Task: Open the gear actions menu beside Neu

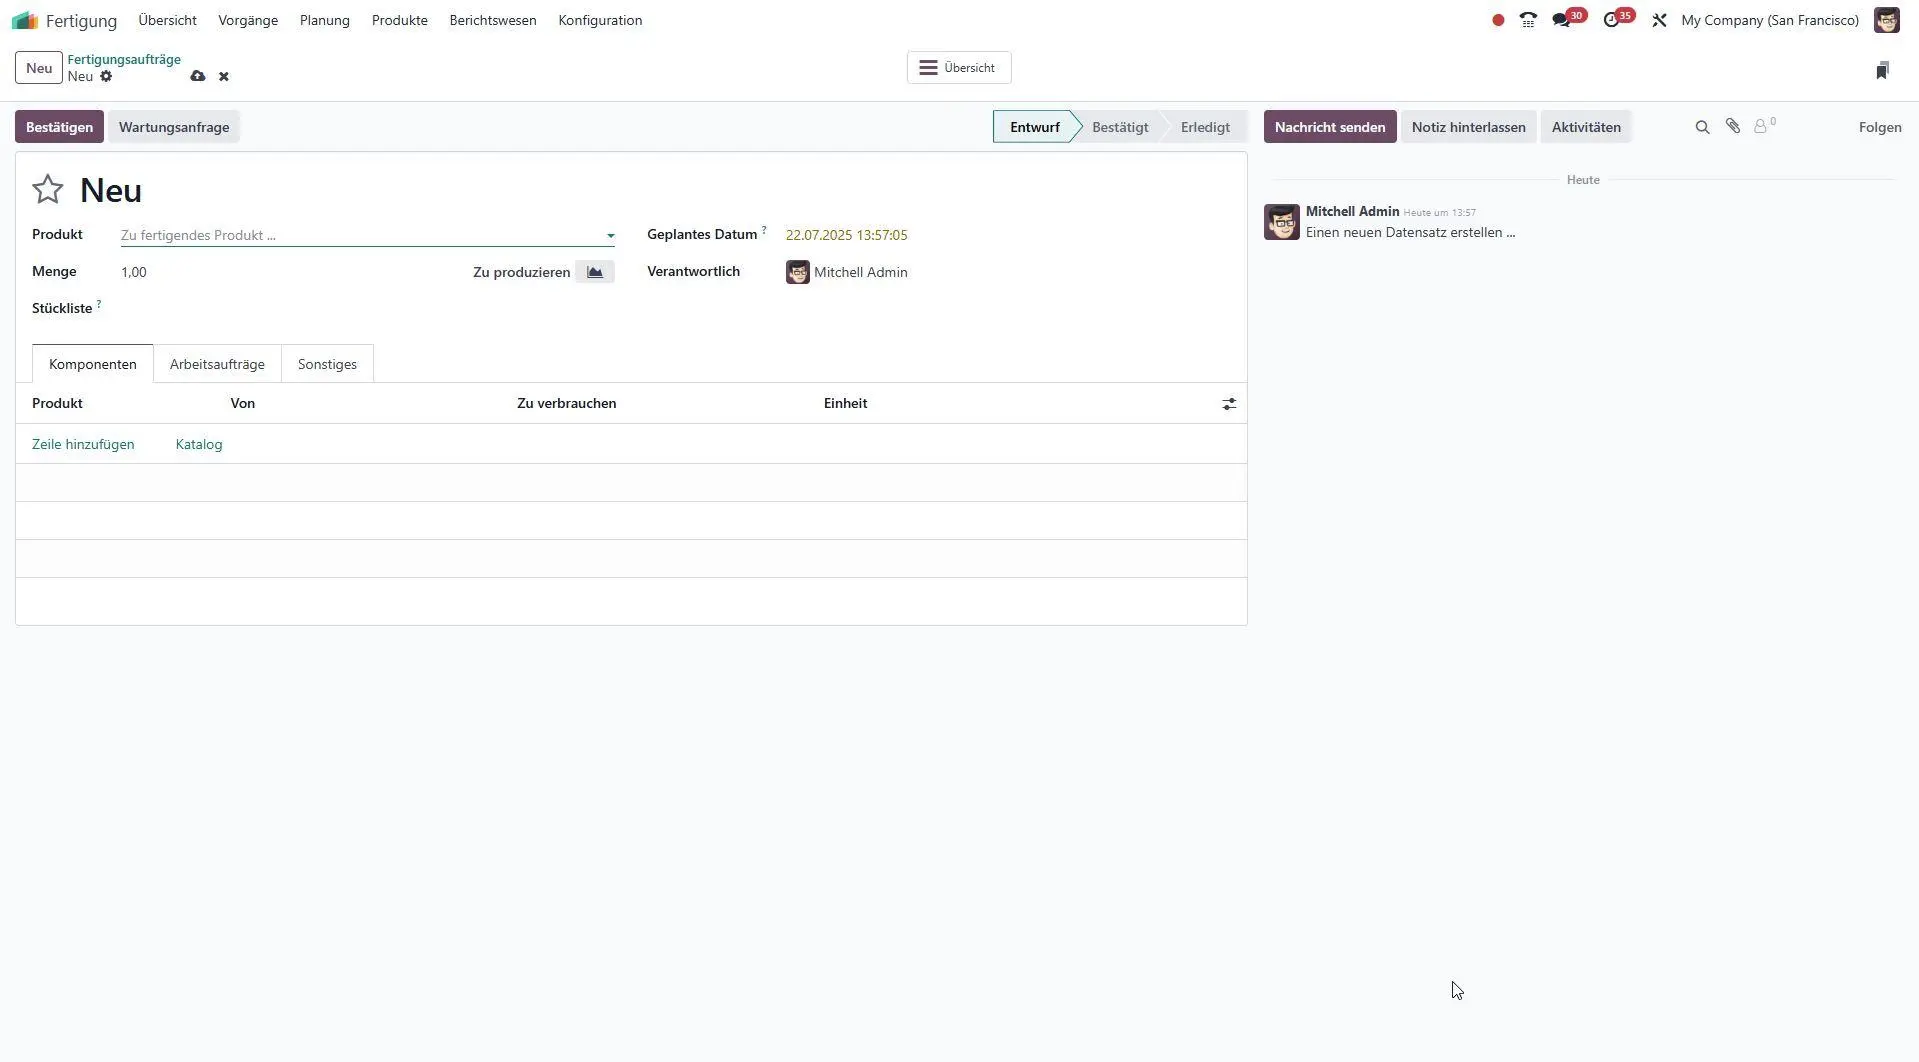Action: [x=106, y=77]
